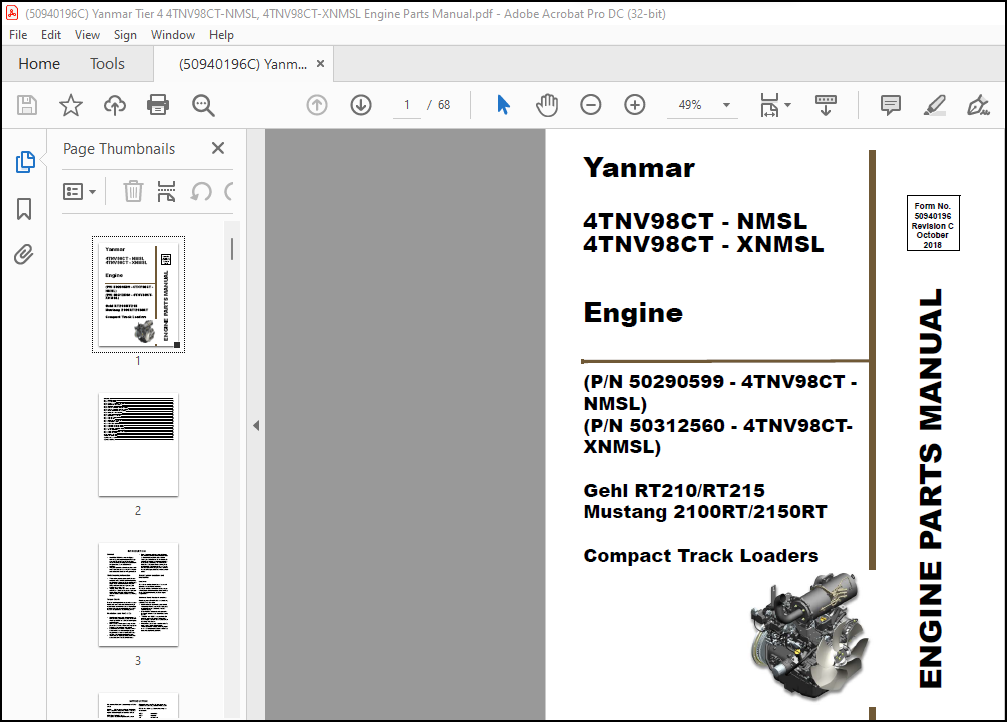Open thumbnails options dropdown menu
Image resolution: width=1007 pixels, height=722 pixels.
(80, 191)
